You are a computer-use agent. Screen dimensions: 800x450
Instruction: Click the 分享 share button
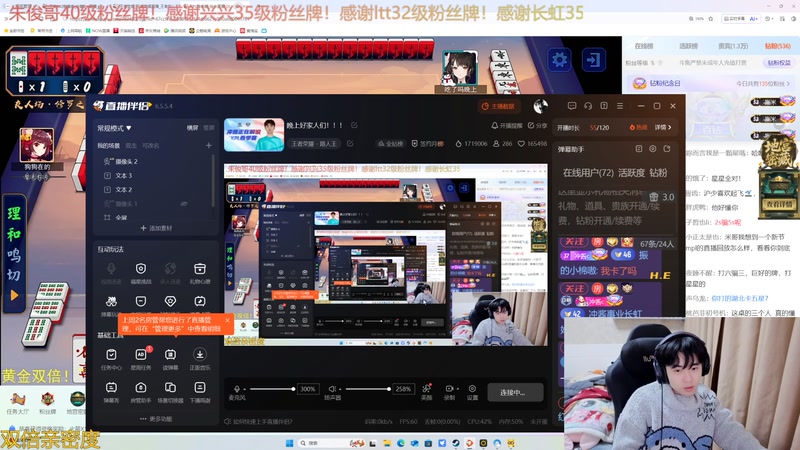coord(537,126)
